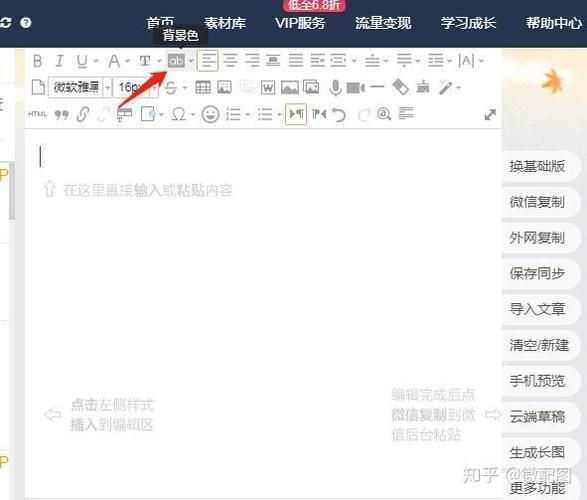Pick a font color with the A icon
The width and height of the screenshot is (587, 500).
pos(114,61)
